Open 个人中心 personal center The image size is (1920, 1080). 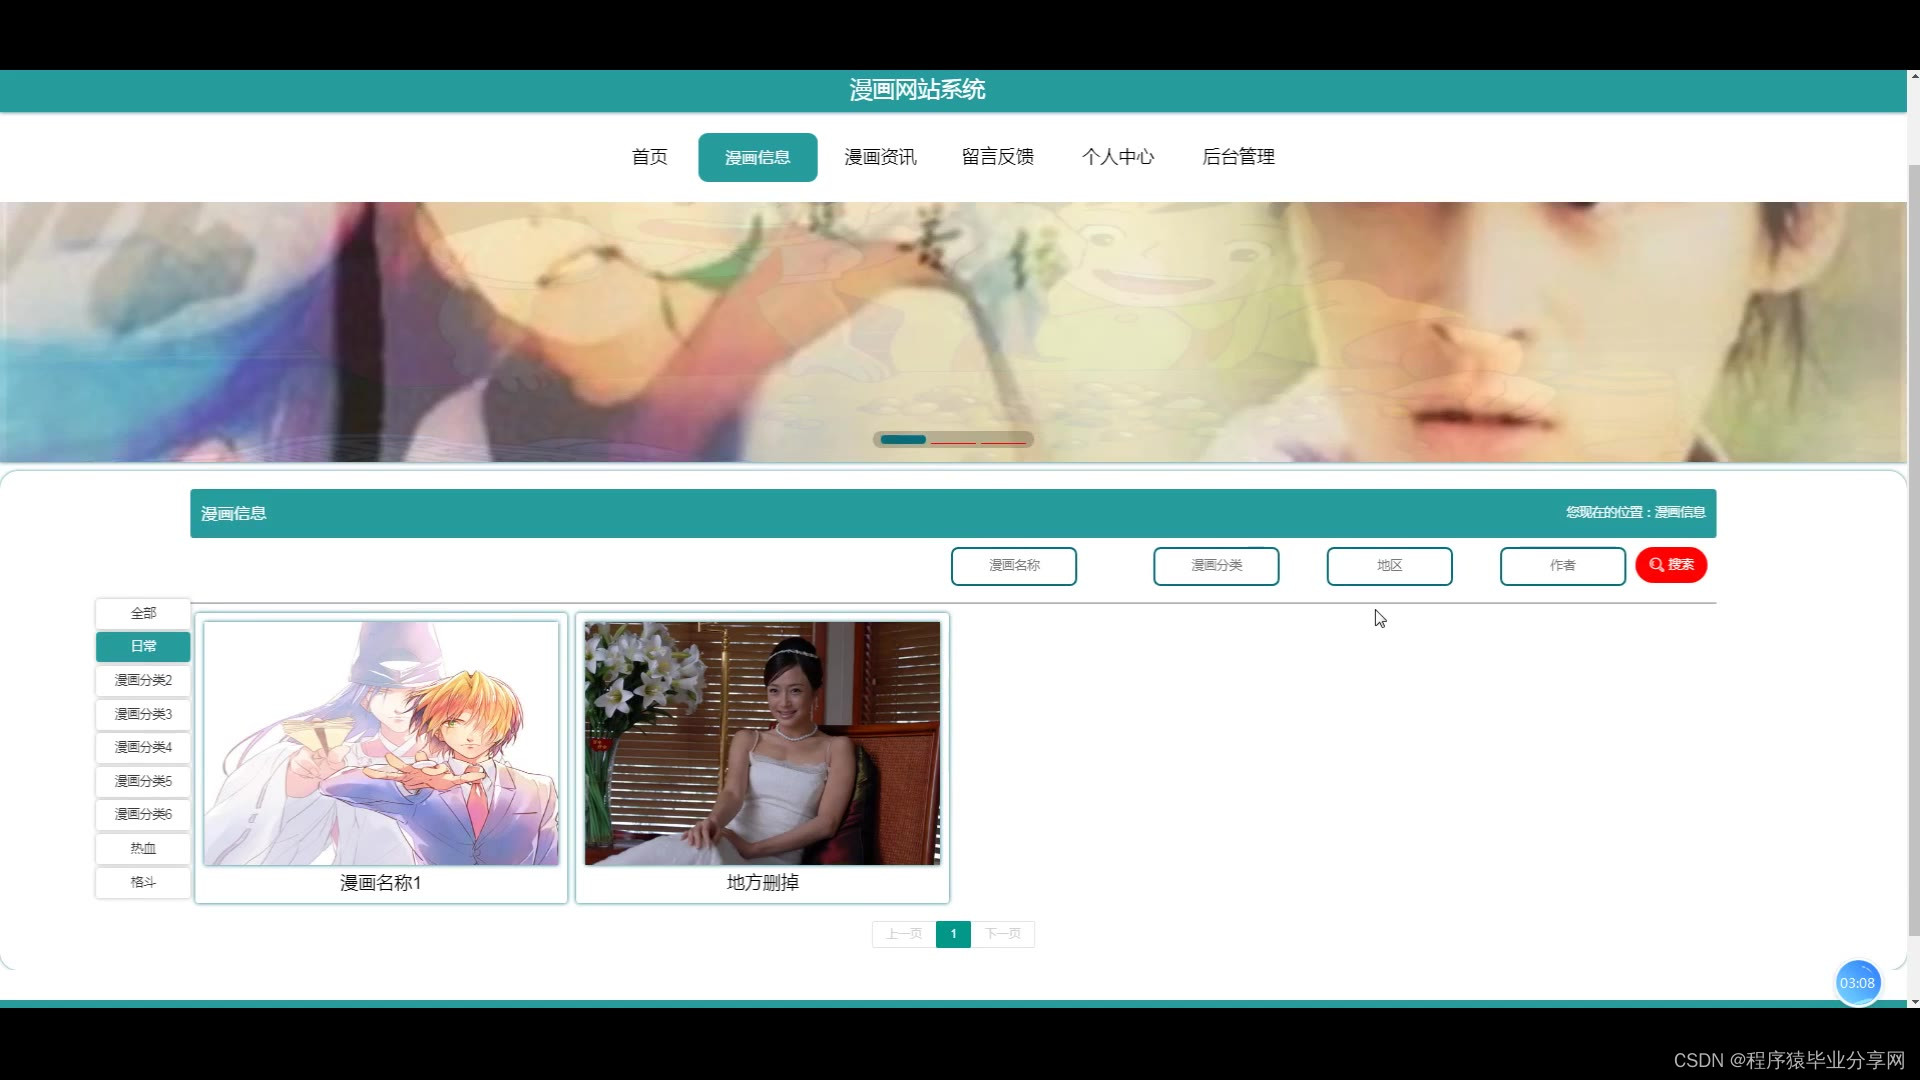point(1117,157)
